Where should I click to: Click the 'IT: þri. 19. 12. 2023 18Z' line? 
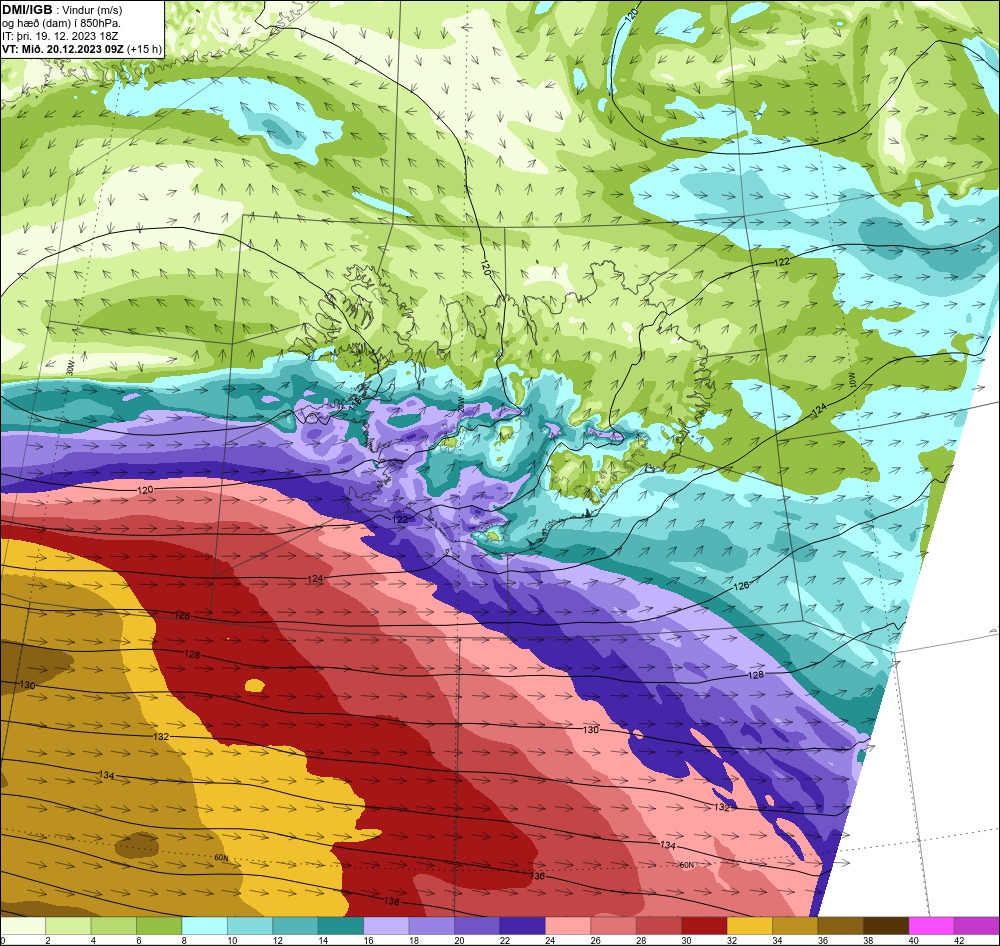(x=60, y=36)
